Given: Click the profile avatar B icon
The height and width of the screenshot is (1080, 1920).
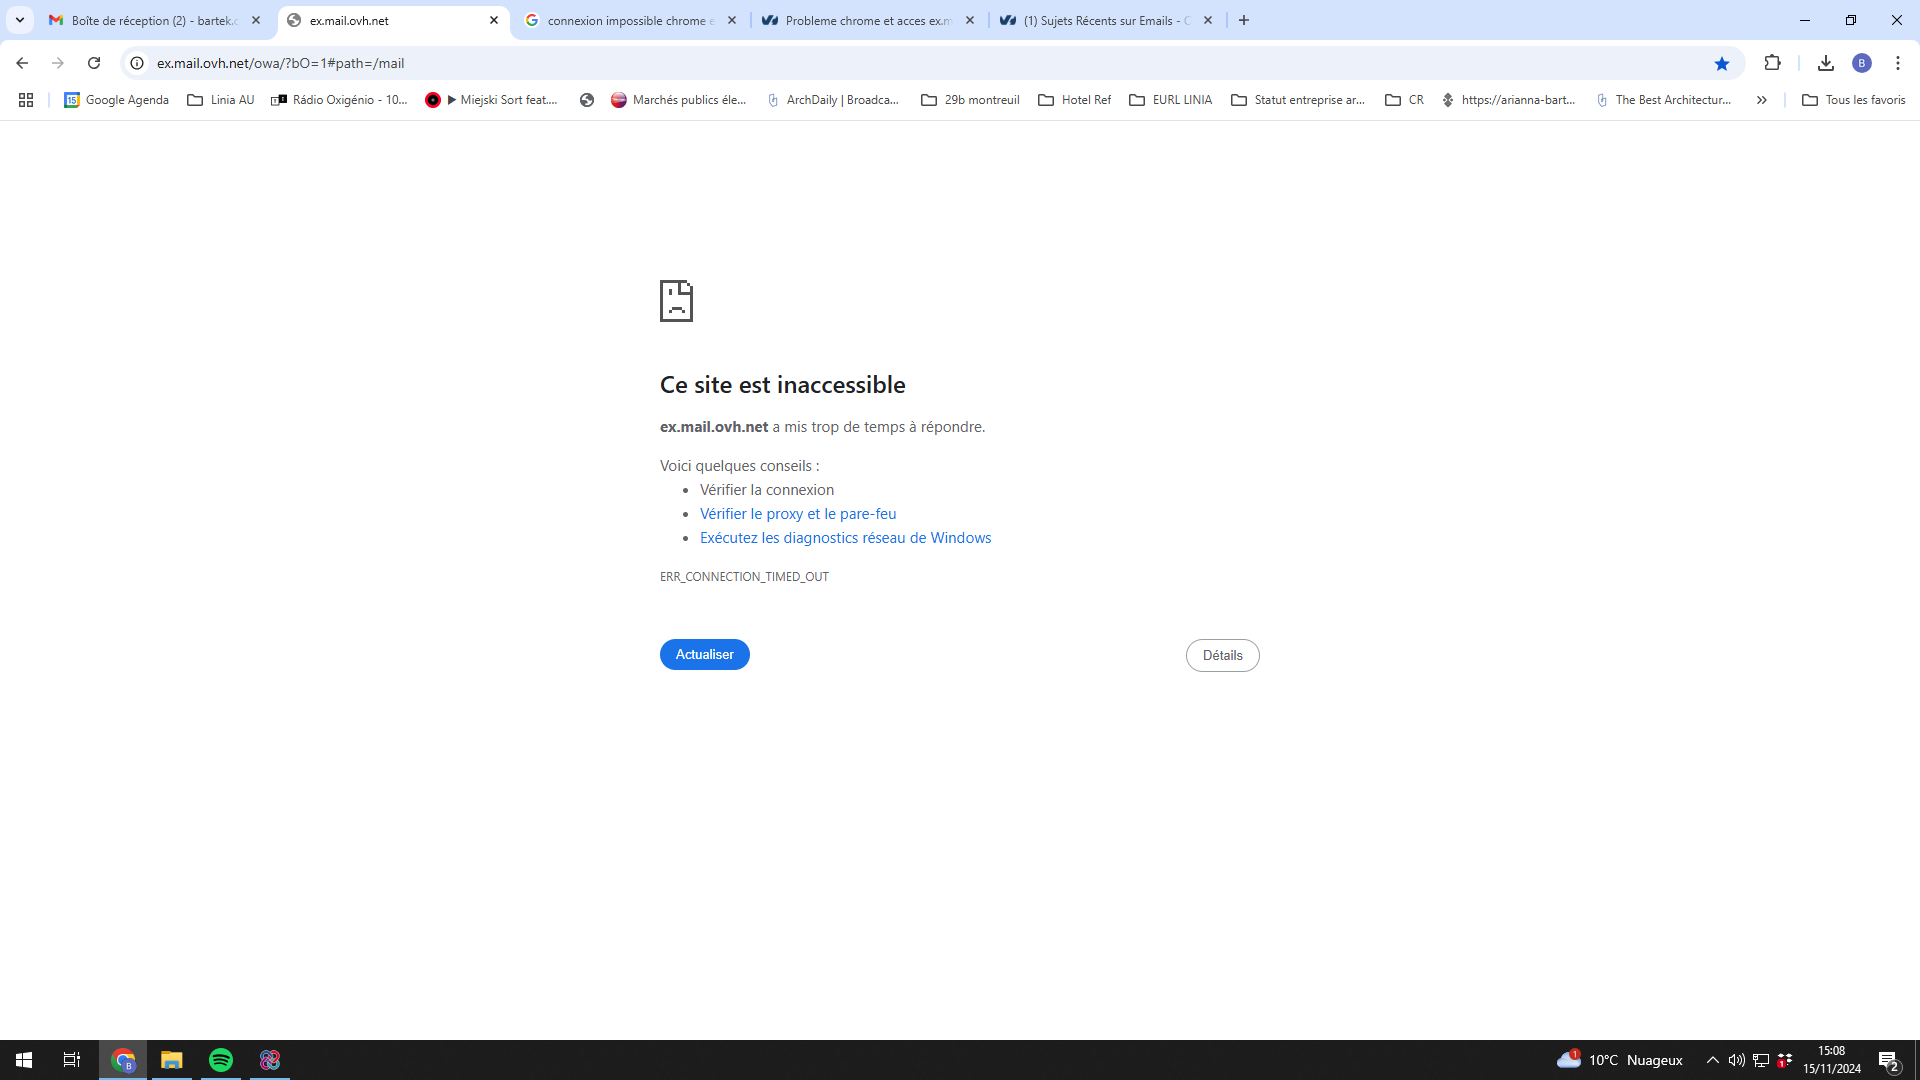Looking at the screenshot, I should (1861, 63).
